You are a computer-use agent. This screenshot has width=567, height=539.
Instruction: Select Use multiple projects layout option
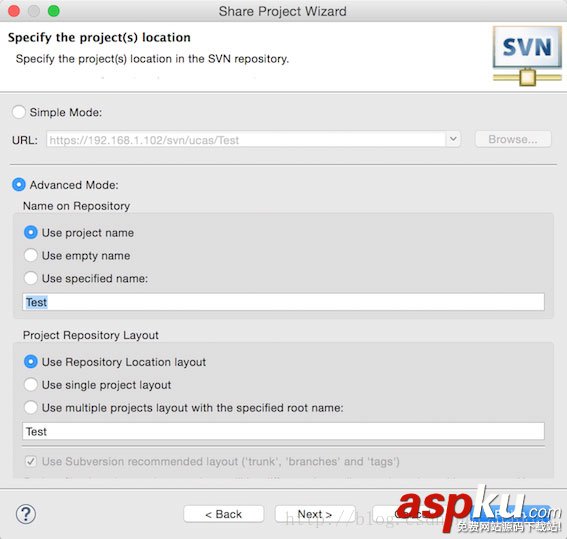pos(31,407)
